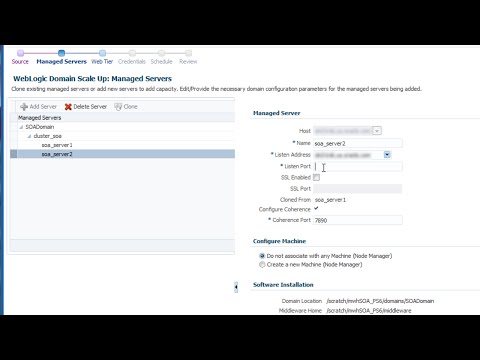Click the Delete Server button label
Screen dimensions: 480x360
(x=90, y=107)
